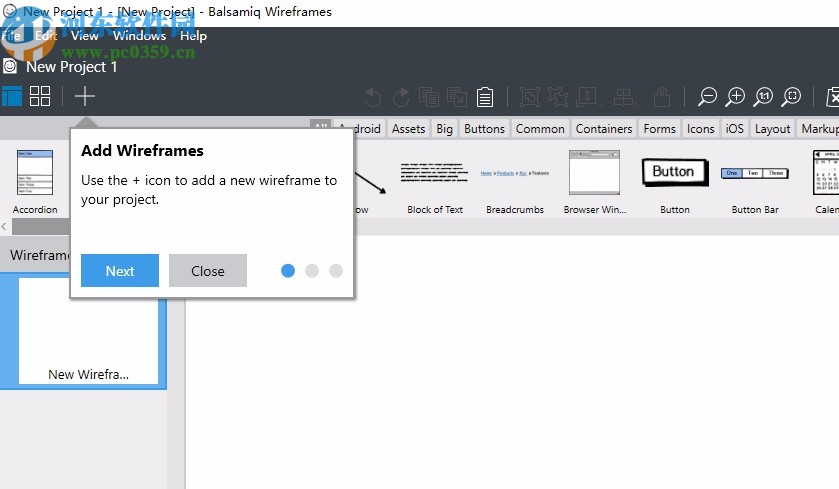Switch to the Forms library tab
Viewport: 839px width, 489px height.
tap(659, 129)
